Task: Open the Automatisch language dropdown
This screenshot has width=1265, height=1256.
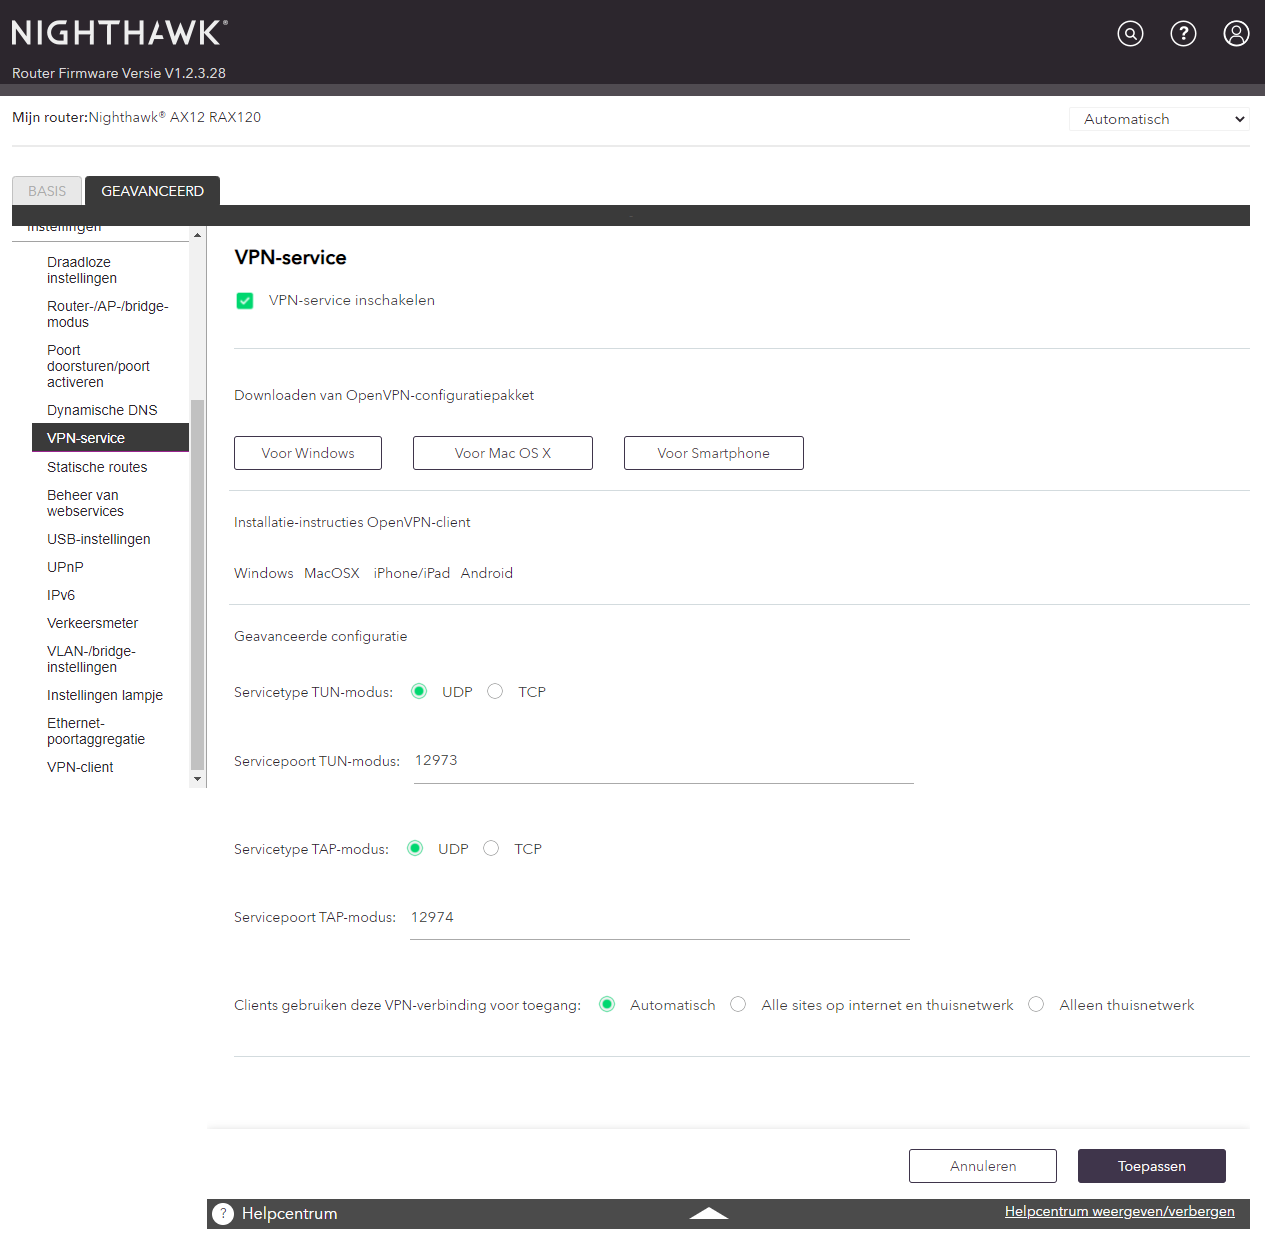Action: click(x=1159, y=119)
